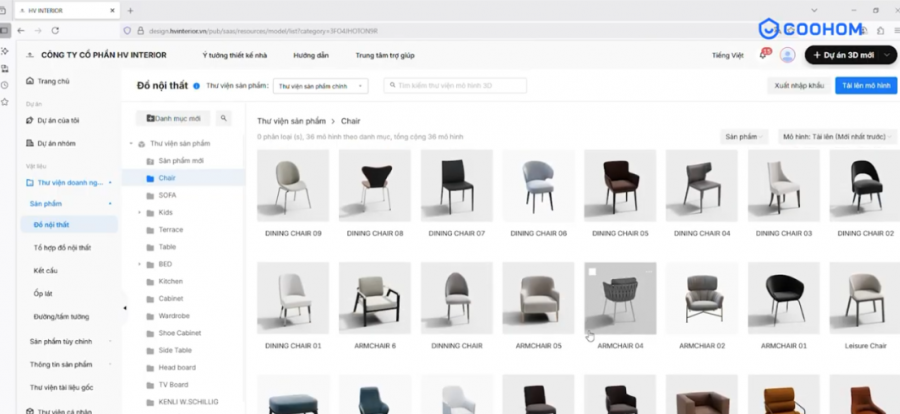Open the Mô hình sort order dropdown
Screen dimensions: 900x414
pyautogui.click(x=837, y=137)
